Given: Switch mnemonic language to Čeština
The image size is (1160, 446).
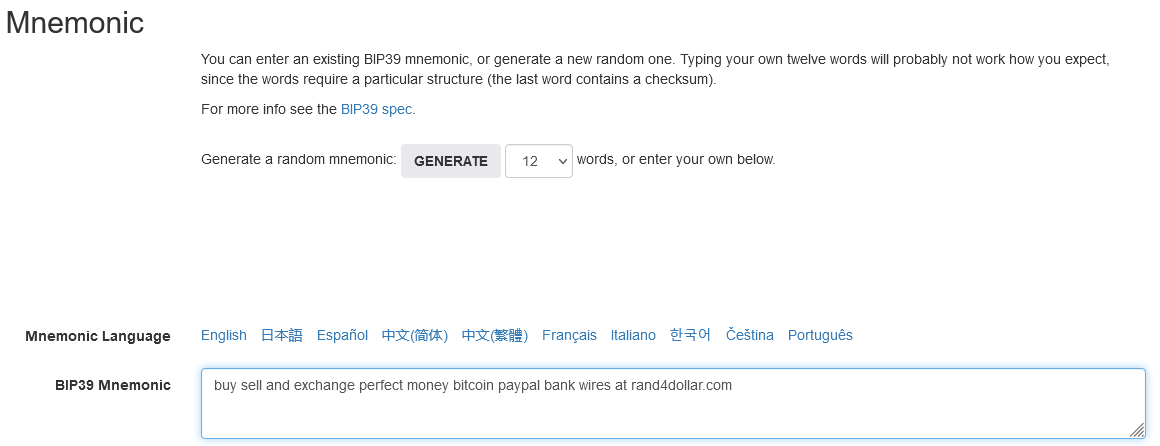Looking at the screenshot, I should pyautogui.click(x=749, y=335).
